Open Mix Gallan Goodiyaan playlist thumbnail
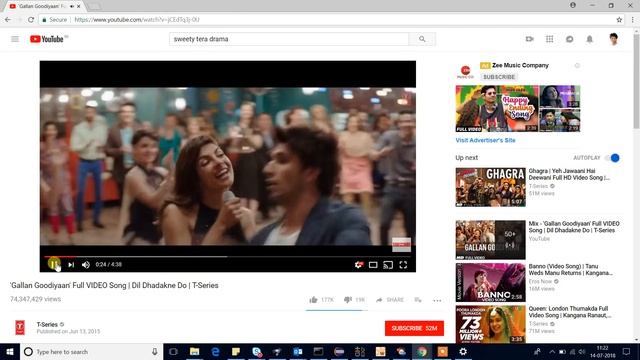This screenshot has height=360, width=640. pyautogui.click(x=491, y=240)
